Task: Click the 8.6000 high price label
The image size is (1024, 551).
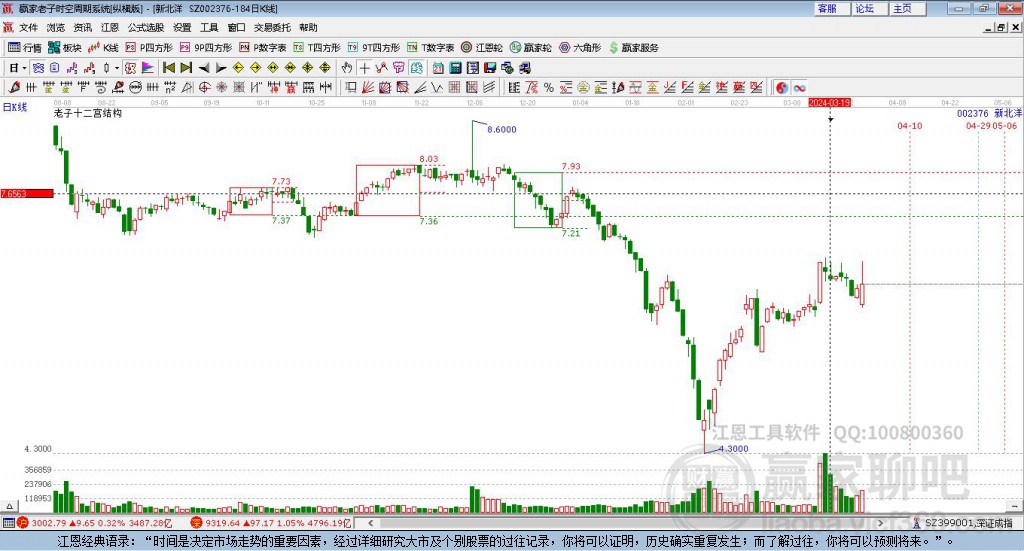Action: point(502,130)
